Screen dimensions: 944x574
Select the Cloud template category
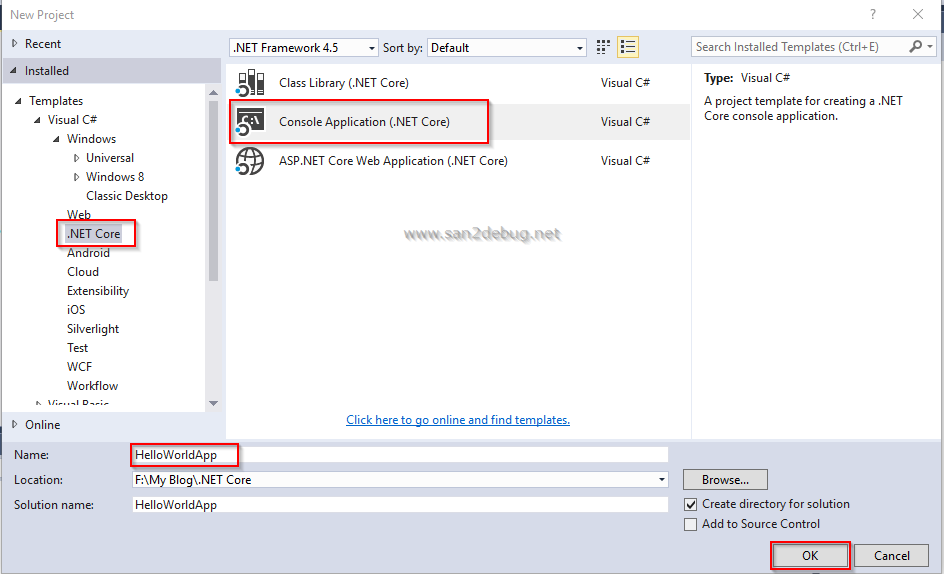[83, 272]
